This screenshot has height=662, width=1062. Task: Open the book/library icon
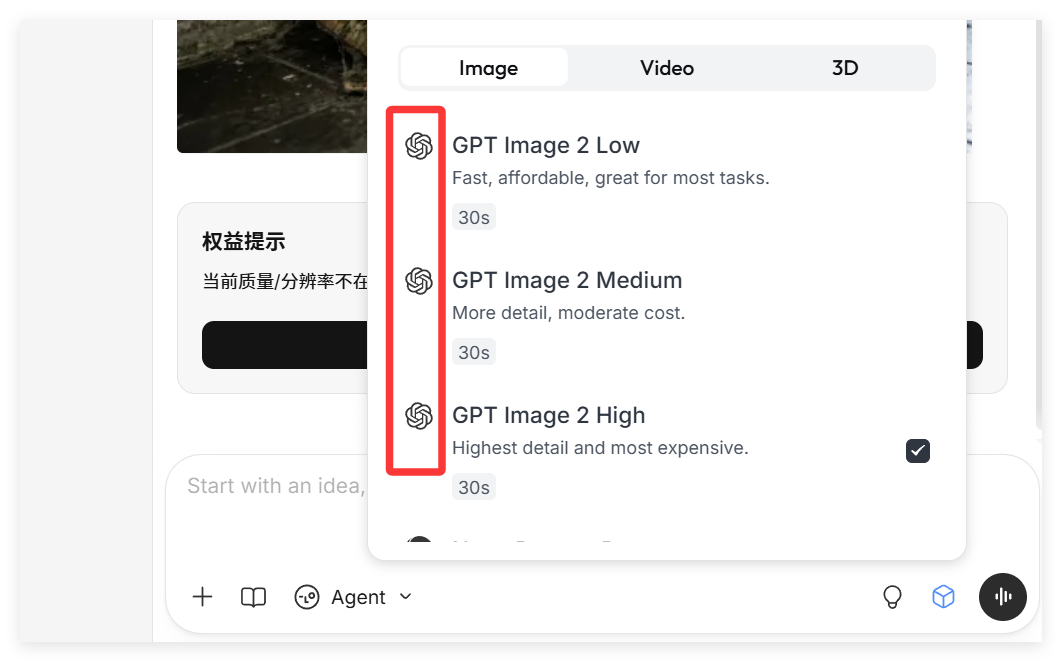tap(252, 596)
